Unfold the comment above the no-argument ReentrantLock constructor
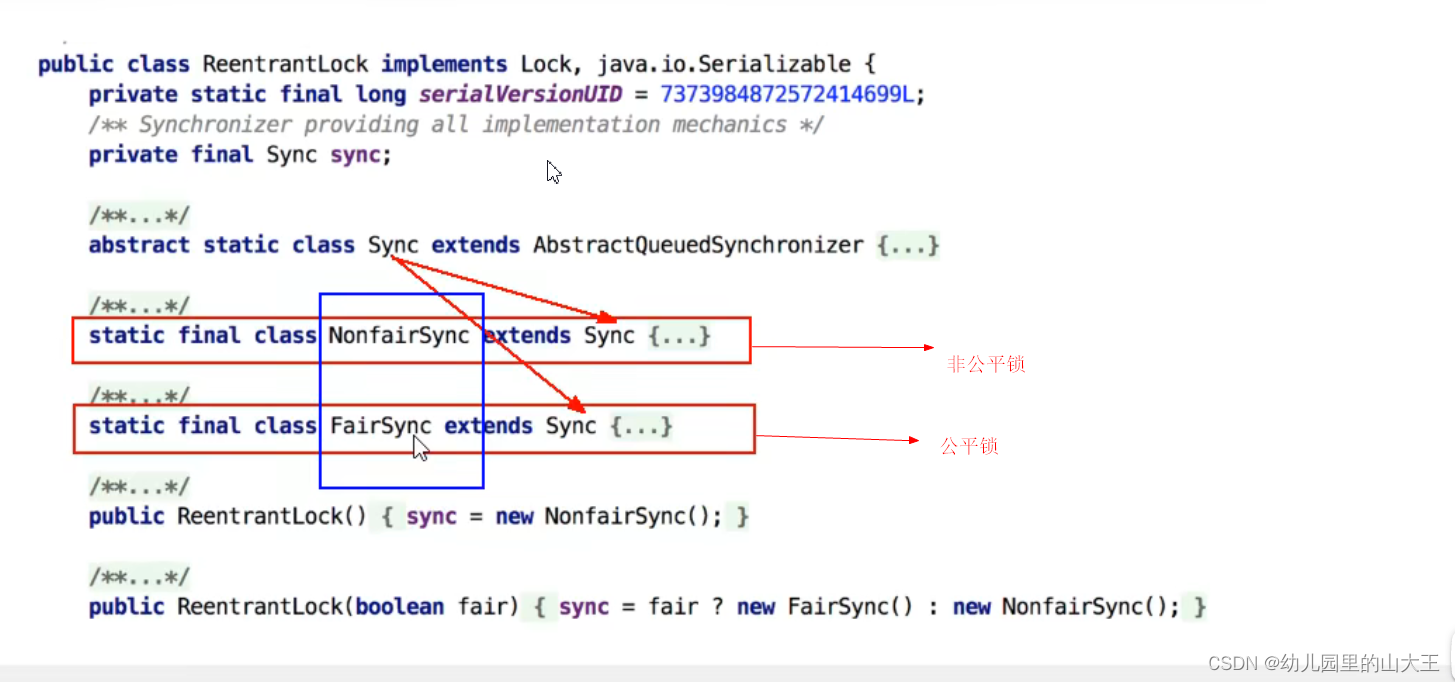 tap(139, 487)
